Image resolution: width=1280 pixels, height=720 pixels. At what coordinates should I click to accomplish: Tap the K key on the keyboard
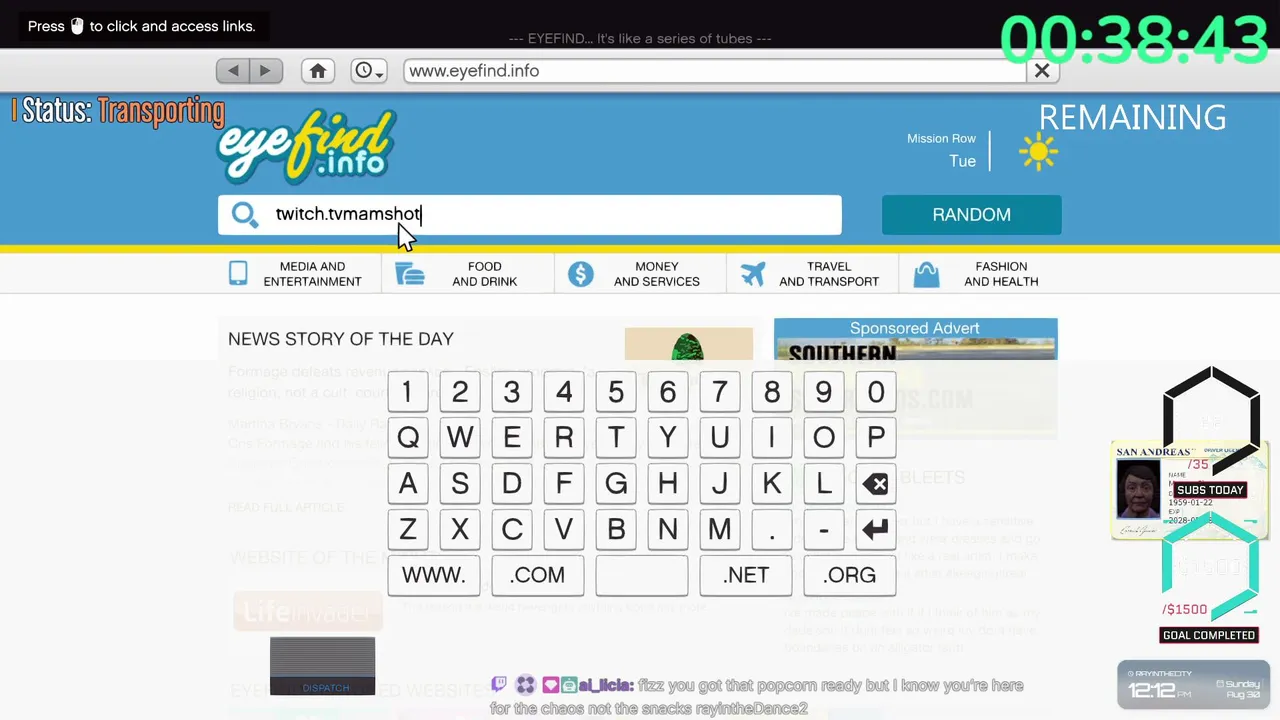pos(771,484)
